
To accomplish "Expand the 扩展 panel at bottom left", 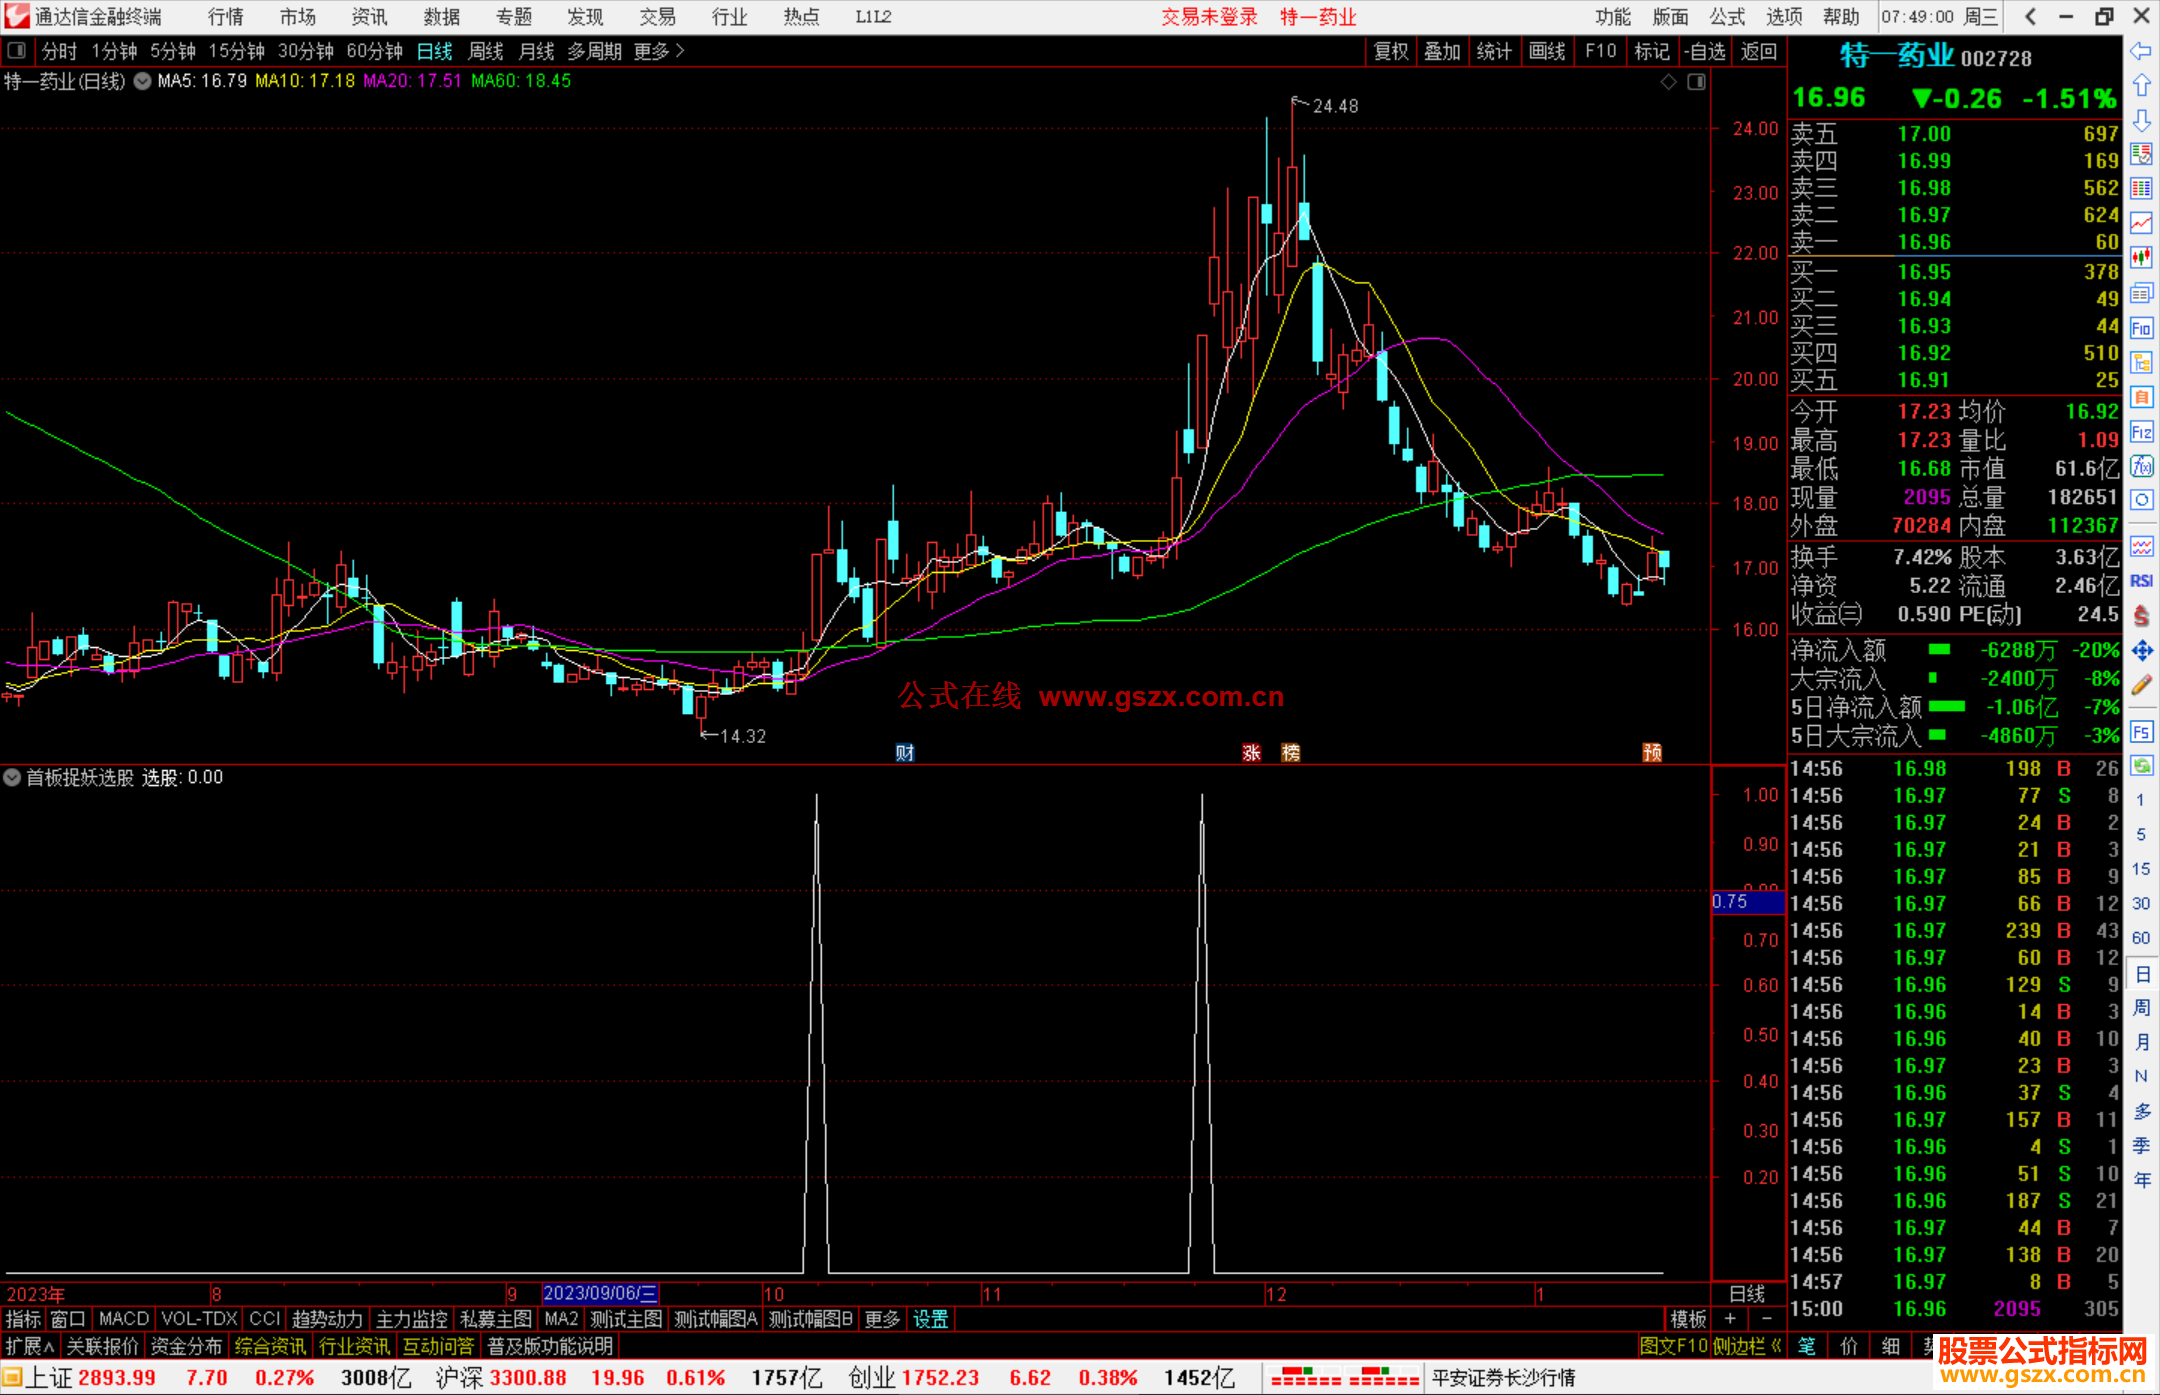I will (x=30, y=1346).
